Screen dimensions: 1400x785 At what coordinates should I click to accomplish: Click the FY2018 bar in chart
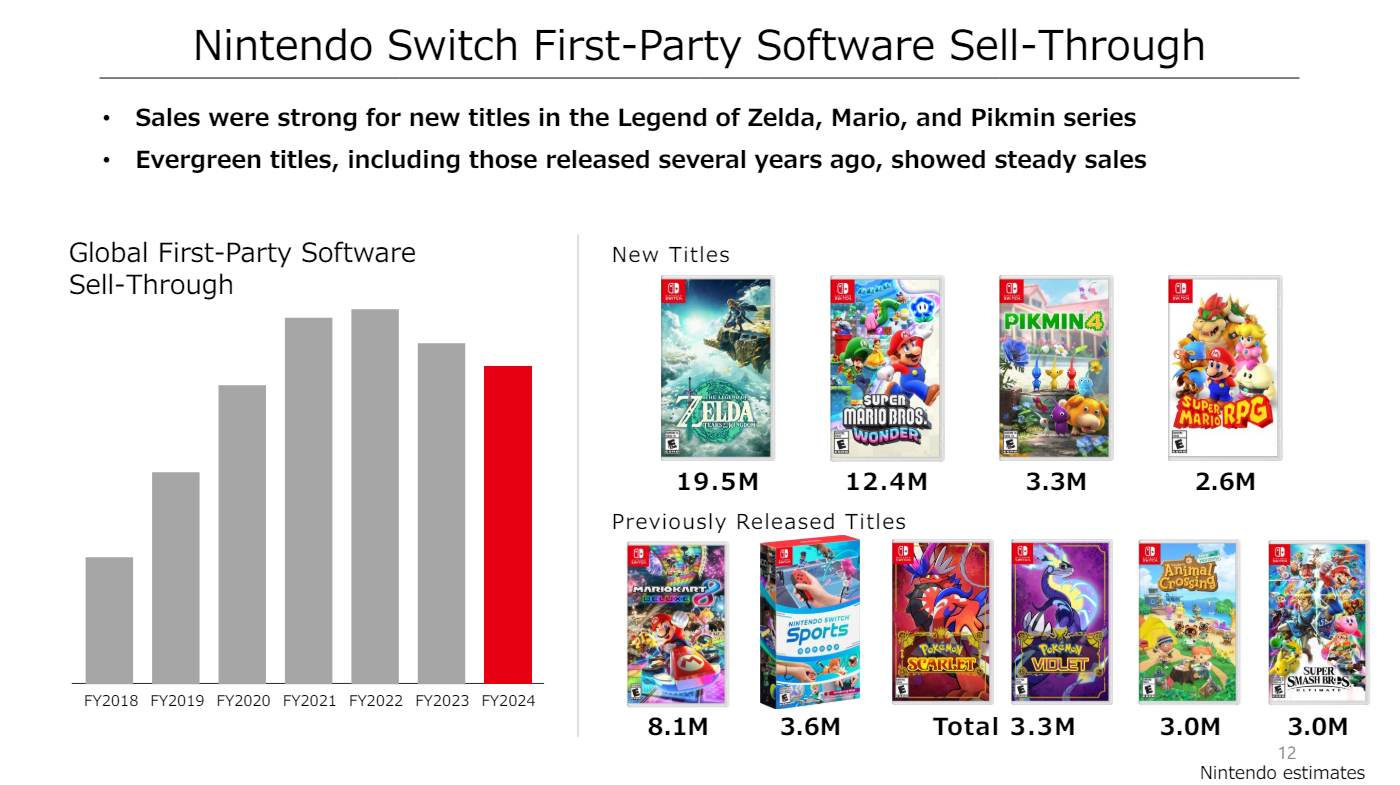tap(109, 620)
